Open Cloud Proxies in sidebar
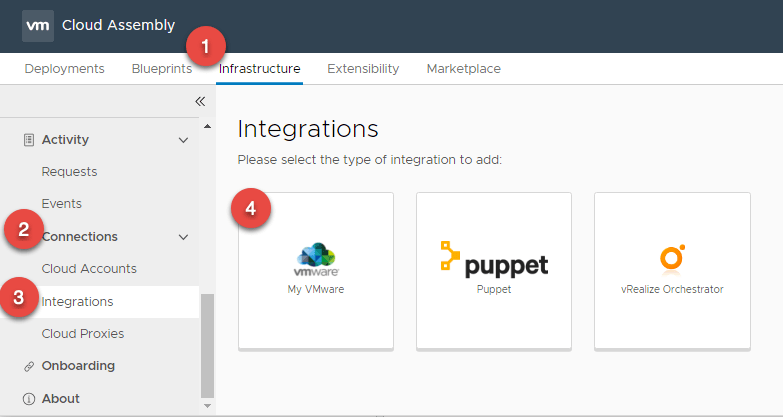Viewport: 783px width, 417px height. pyautogui.click(x=83, y=334)
